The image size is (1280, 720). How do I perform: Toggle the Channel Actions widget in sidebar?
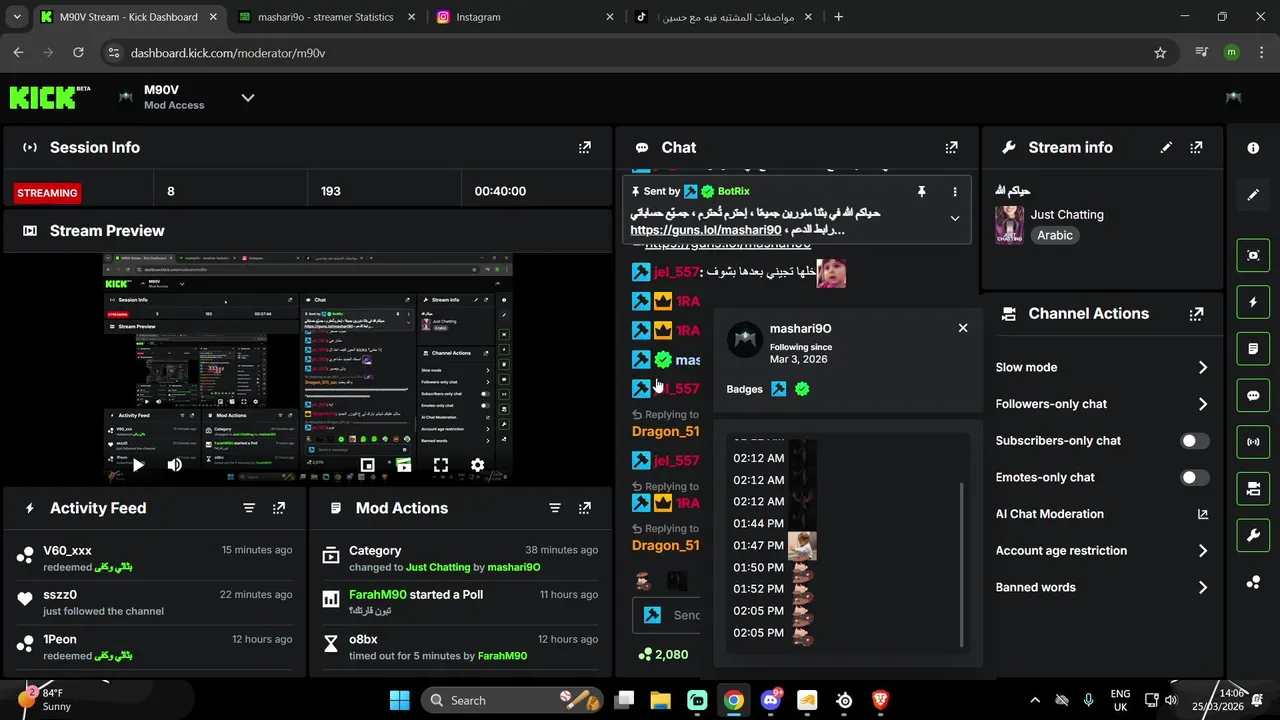pyautogui.click(x=1253, y=489)
